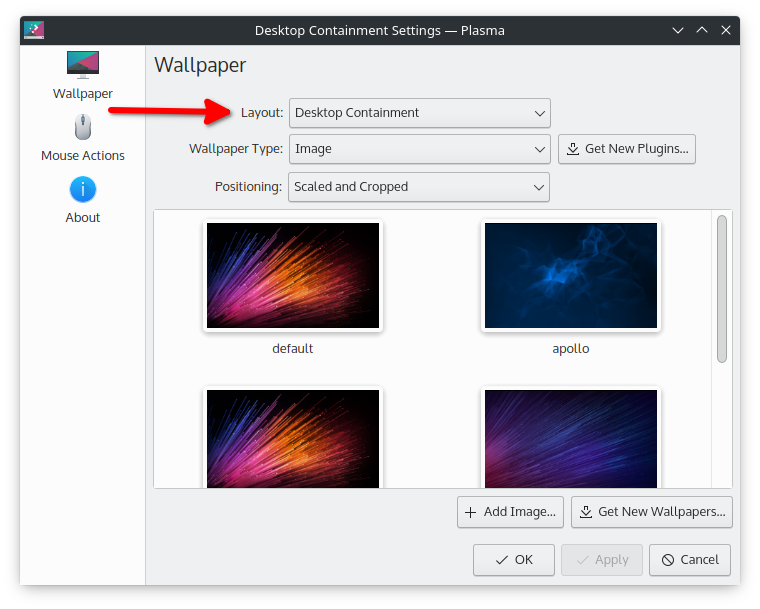The width and height of the screenshot is (760, 609).
Task: Click the wallpaper list scrollbar
Action: click(722, 288)
